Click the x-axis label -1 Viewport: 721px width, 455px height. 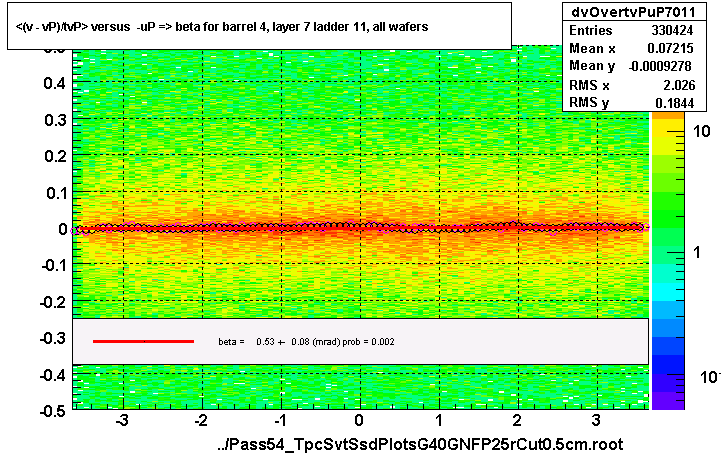280,421
